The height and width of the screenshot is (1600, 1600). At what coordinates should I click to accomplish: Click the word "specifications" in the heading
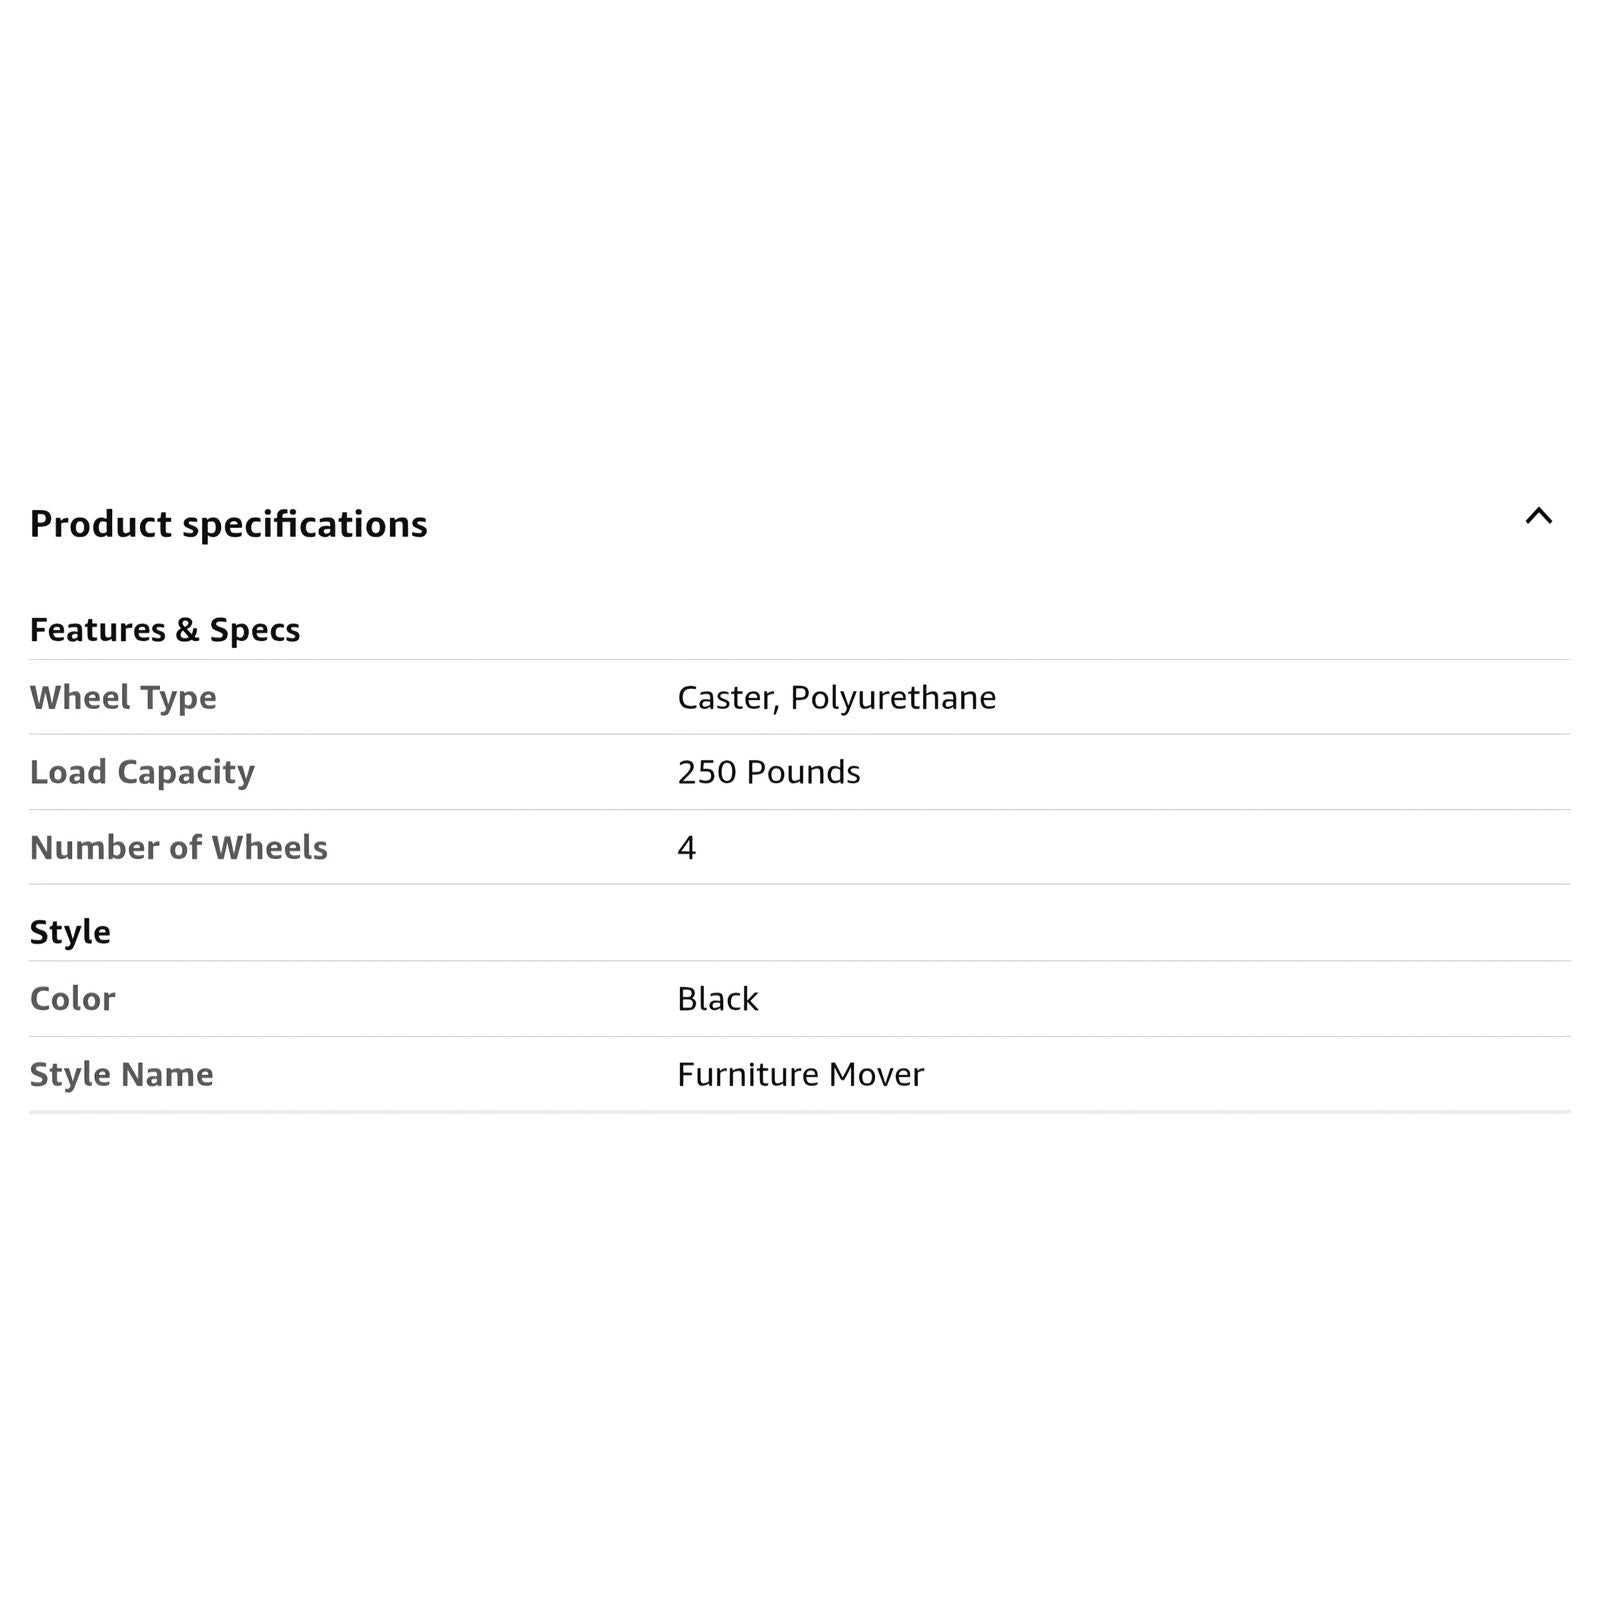pyautogui.click(x=304, y=524)
